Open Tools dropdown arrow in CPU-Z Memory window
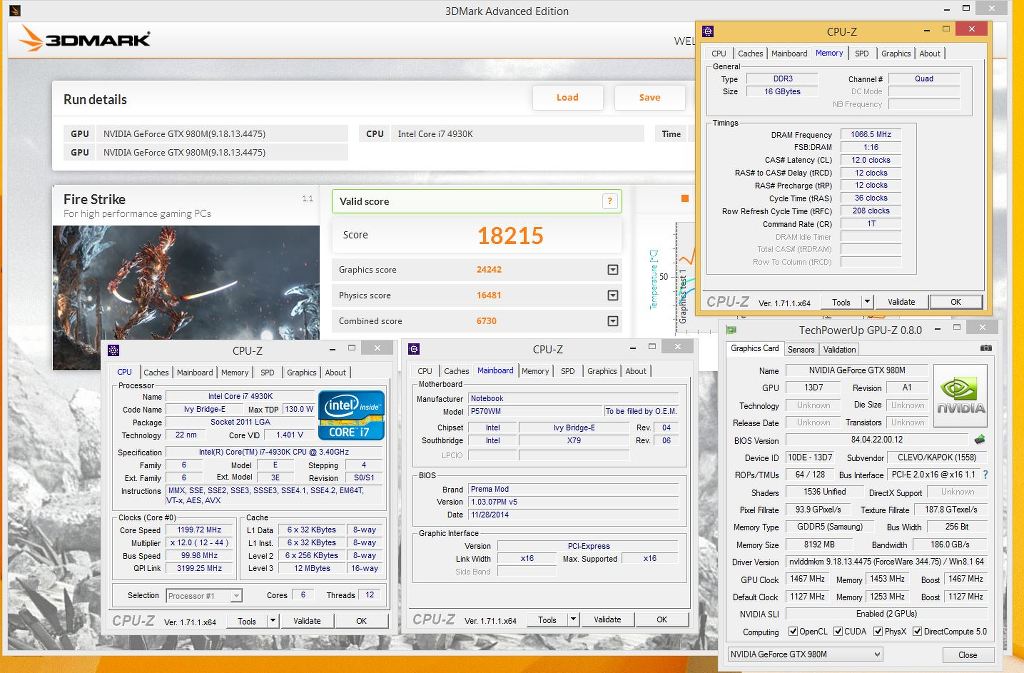Image resolution: width=1024 pixels, height=673 pixels. pyautogui.click(x=867, y=302)
